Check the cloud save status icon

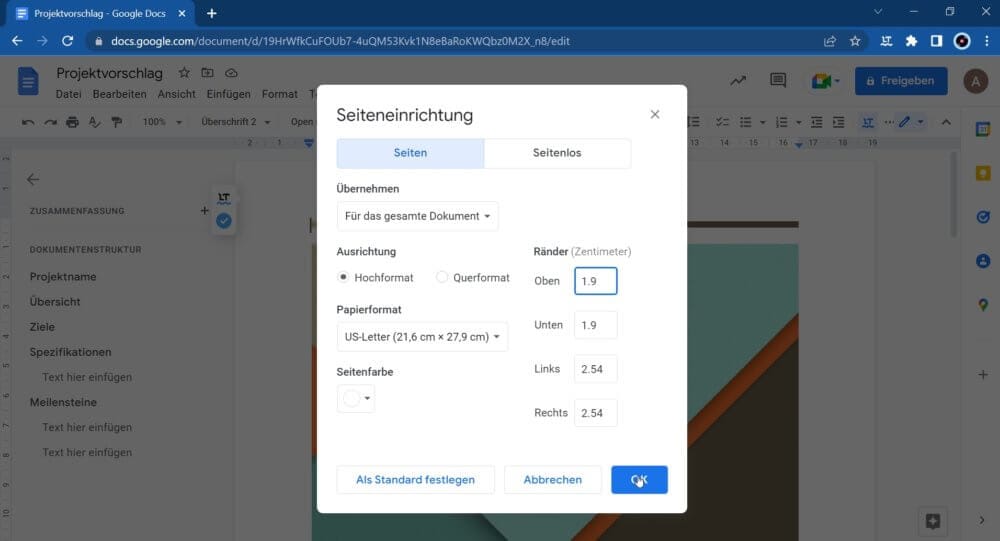coord(232,73)
